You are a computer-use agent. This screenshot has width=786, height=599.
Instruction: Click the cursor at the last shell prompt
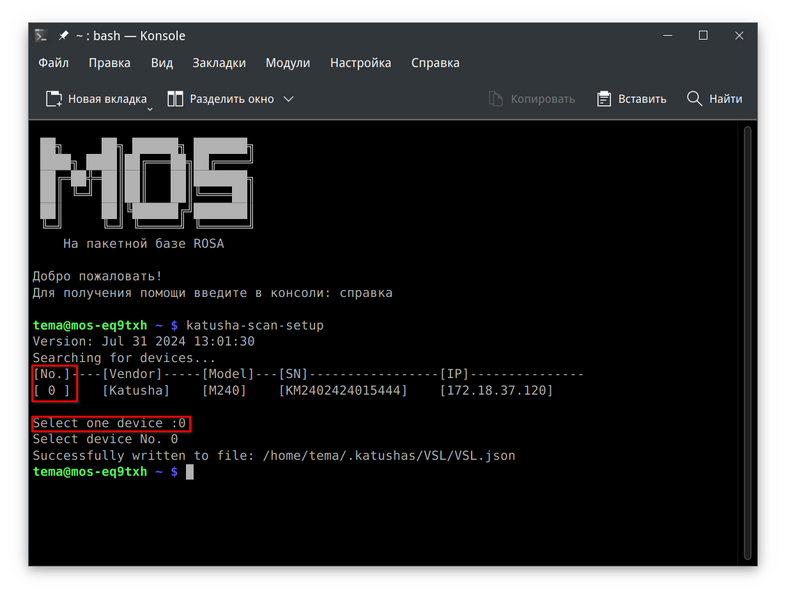point(189,472)
